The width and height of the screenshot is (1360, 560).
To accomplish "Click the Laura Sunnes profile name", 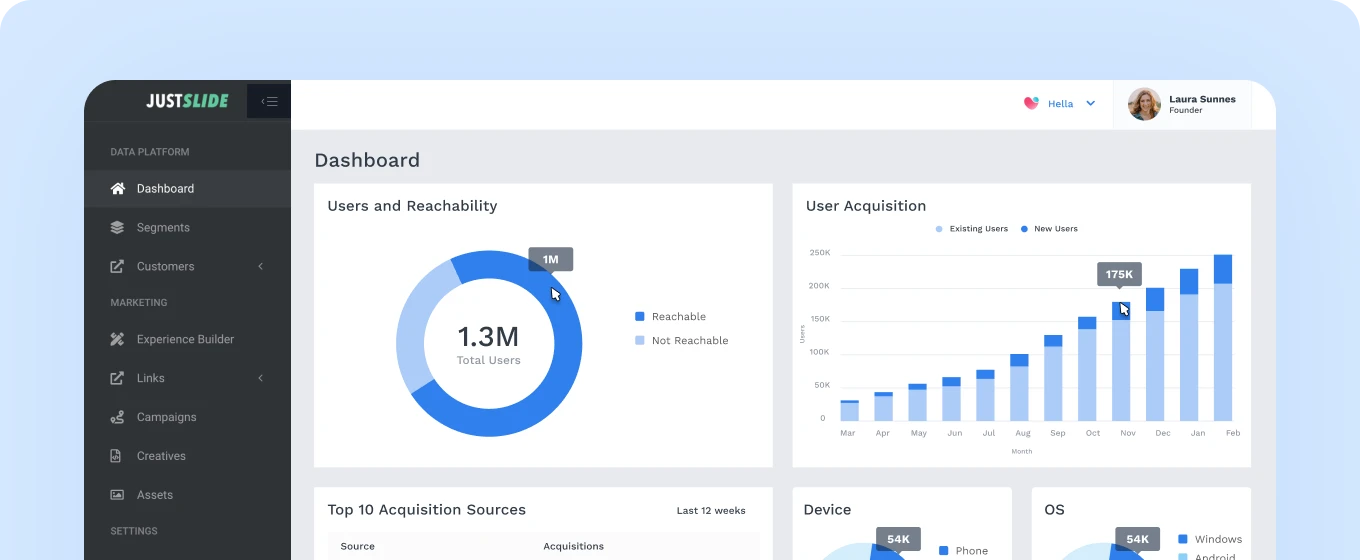I will [x=1202, y=99].
